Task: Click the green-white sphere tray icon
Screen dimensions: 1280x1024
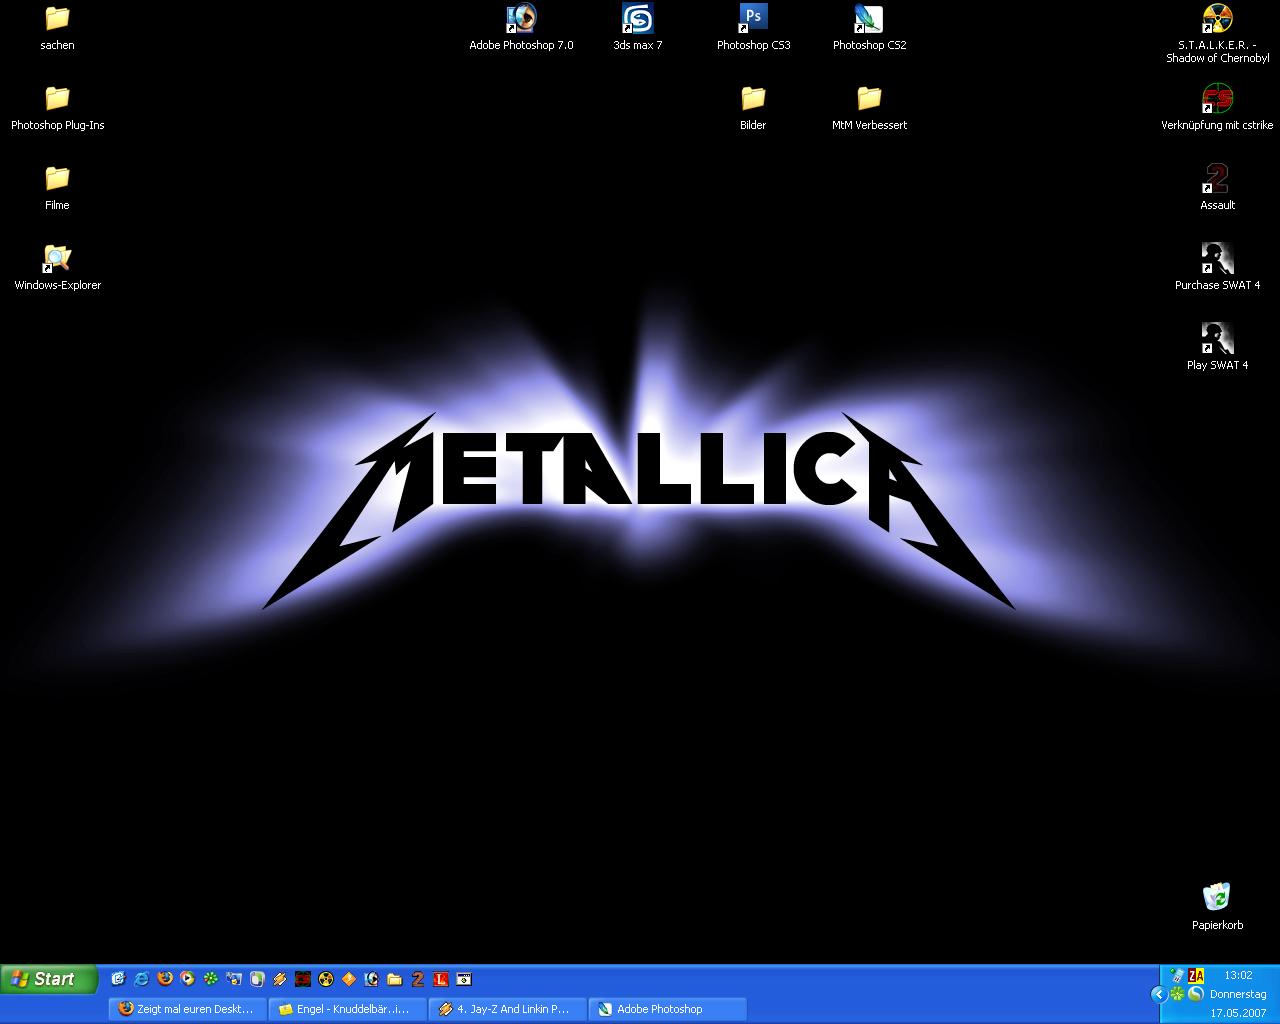Action: pos(1196,994)
